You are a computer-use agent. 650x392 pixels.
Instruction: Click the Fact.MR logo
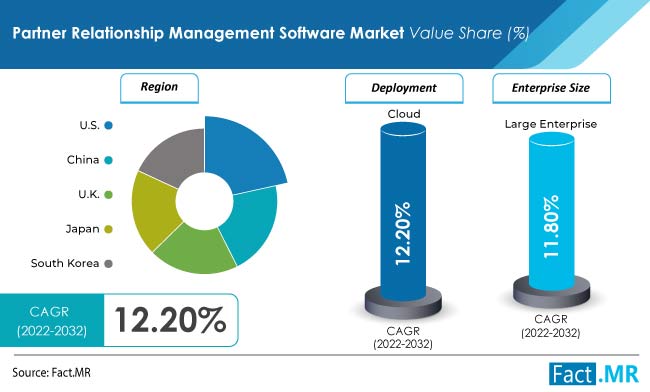point(594,374)
